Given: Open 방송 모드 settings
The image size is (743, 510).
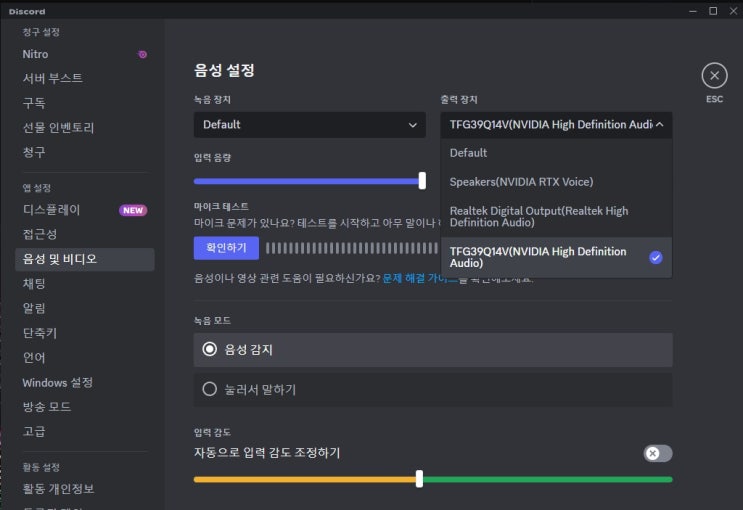Looking at the screenshot, I should (84, 407).
